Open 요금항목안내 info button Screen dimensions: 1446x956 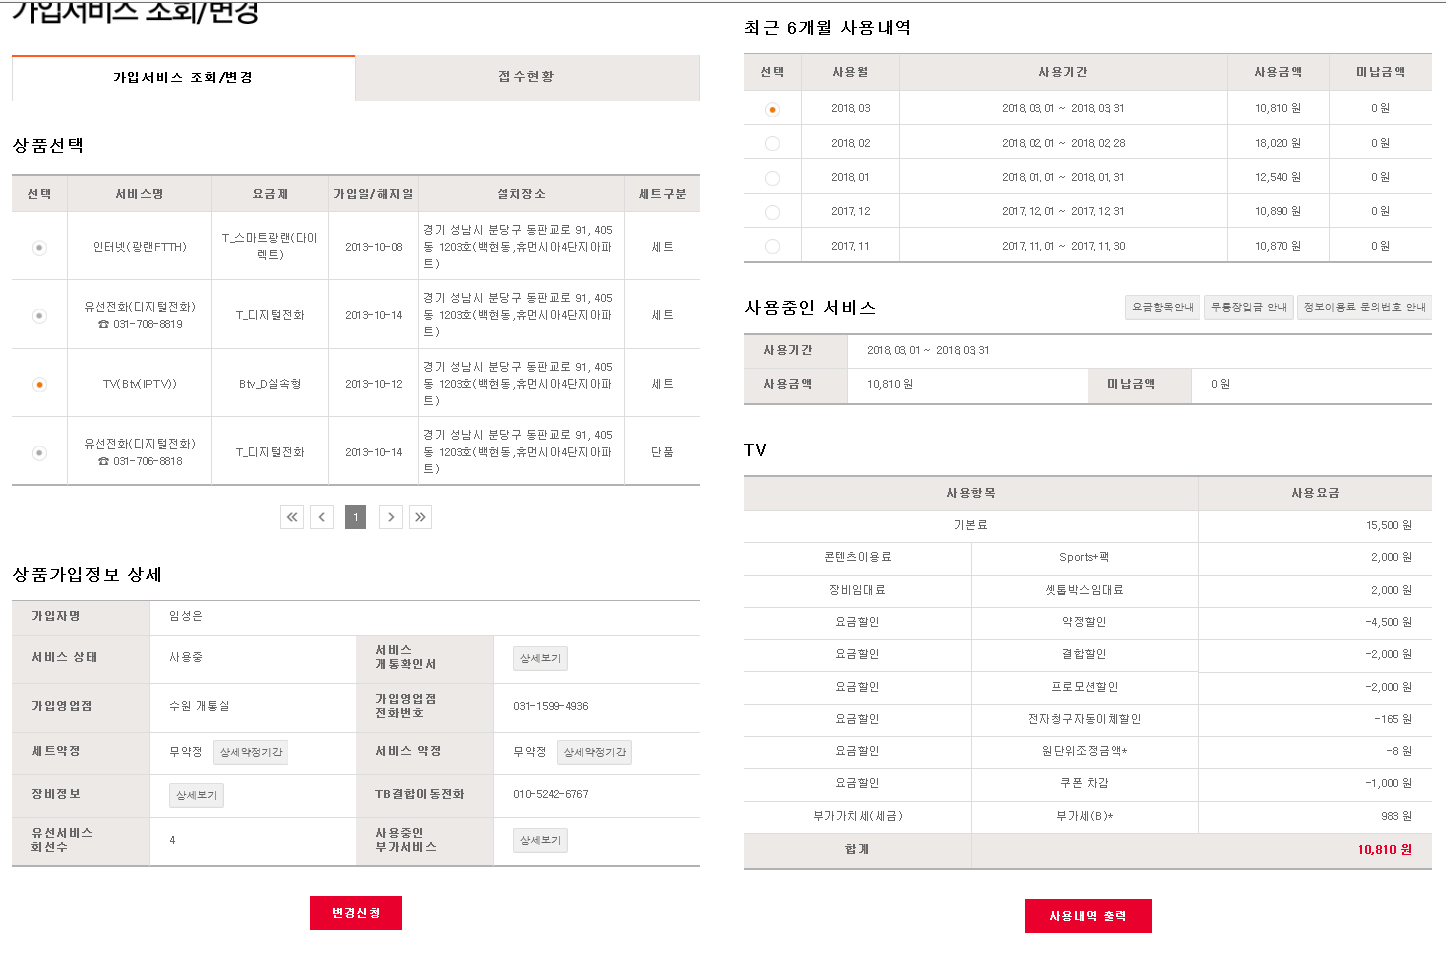click(1162, 307)
